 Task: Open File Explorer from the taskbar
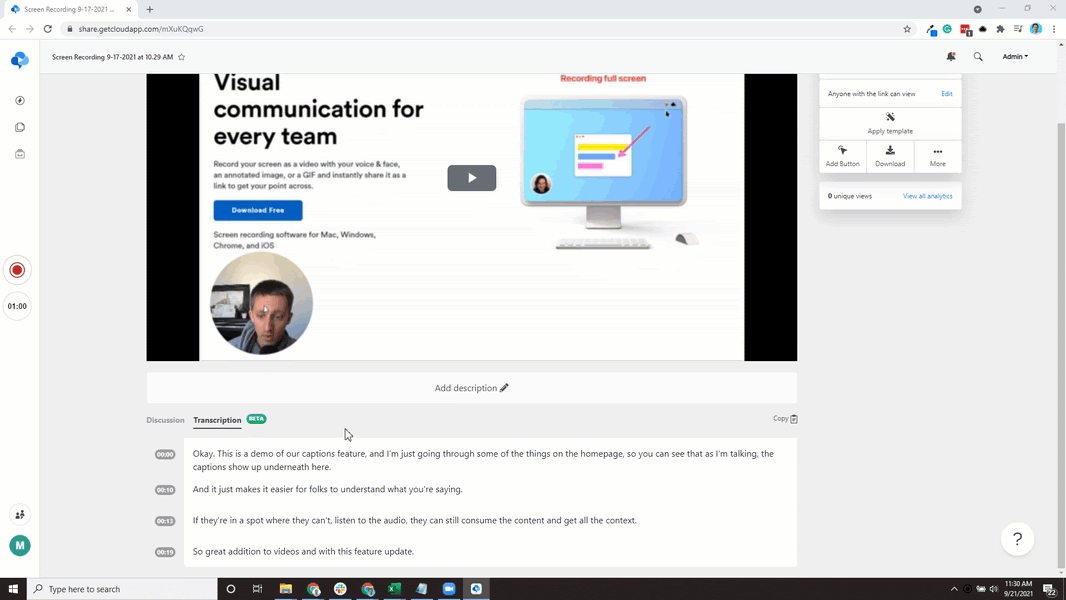tap(286, 589)
